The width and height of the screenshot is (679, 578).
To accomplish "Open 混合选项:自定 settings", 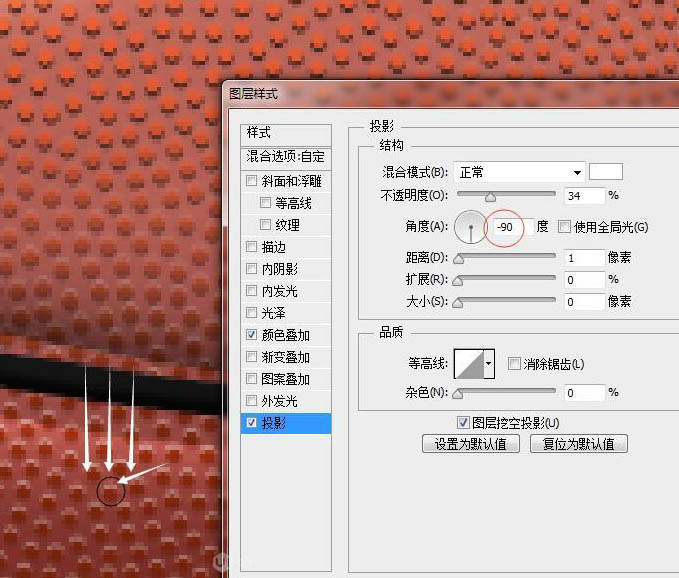I will (x=286, y=157).
